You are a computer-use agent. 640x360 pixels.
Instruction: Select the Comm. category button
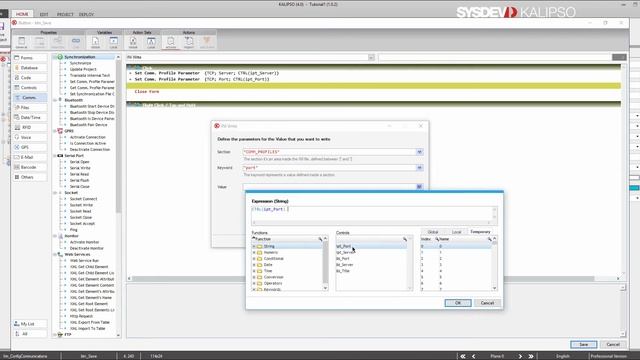coord(30,98)
